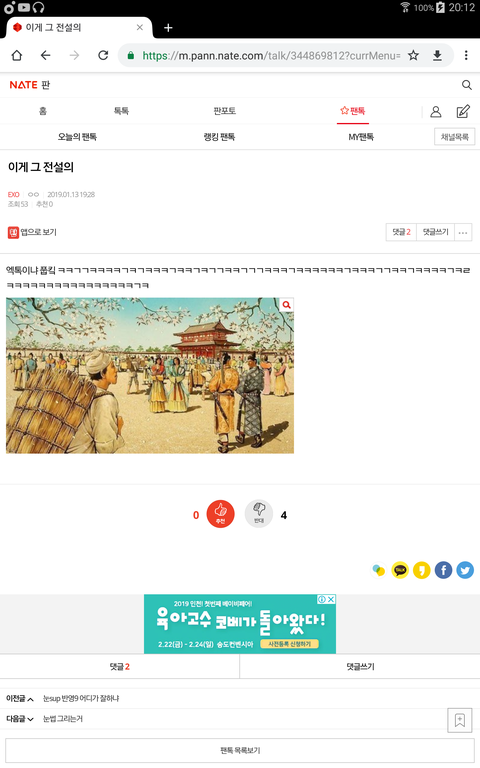Viewport: 480px width, 768px height.
Task: Click the 팬톡 목록보기 button
Action: (x=240, y=750)
